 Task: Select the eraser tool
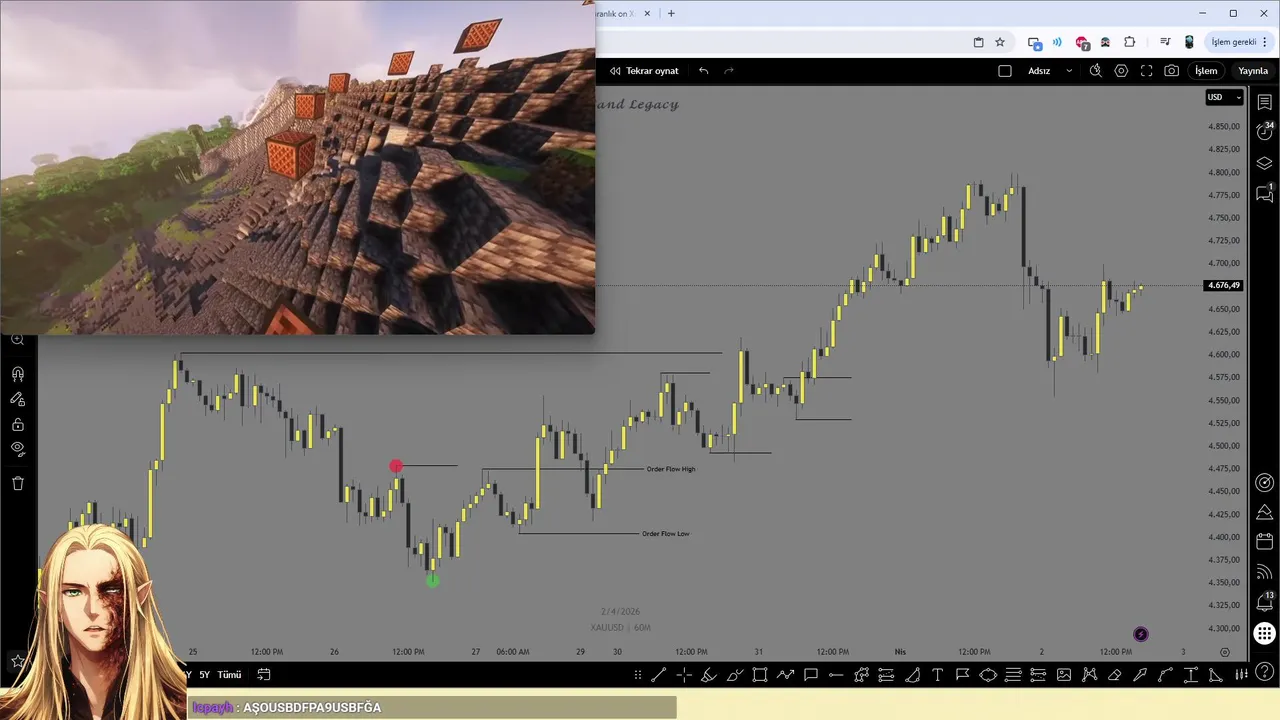pyautogui.click(x=1114, y=675)
